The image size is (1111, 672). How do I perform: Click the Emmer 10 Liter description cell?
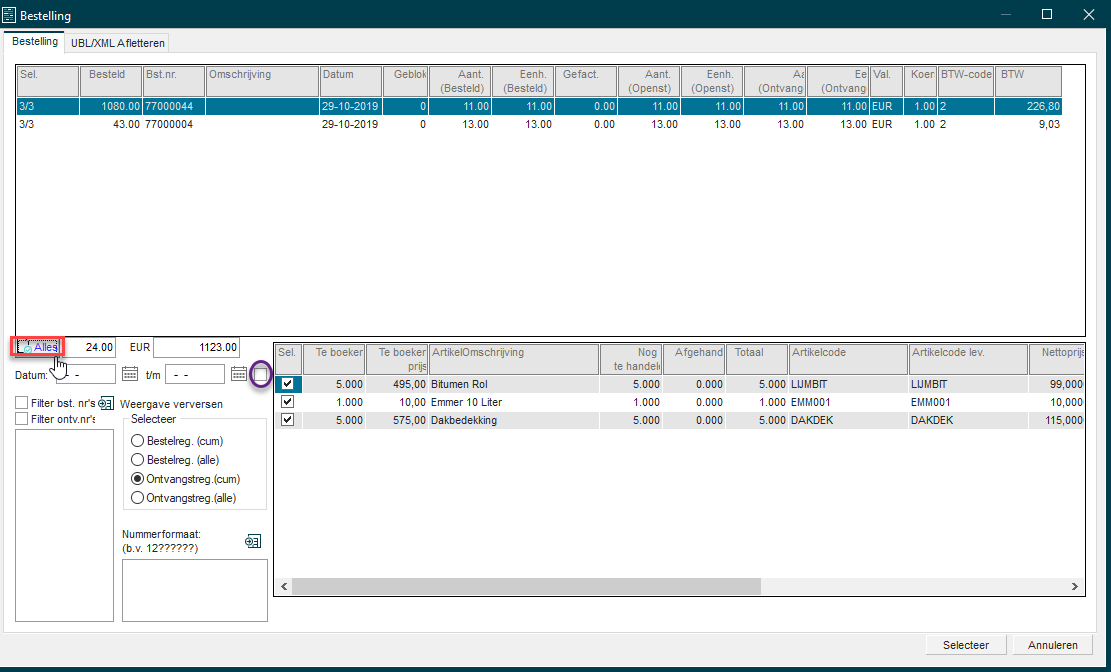coord(514,402)
